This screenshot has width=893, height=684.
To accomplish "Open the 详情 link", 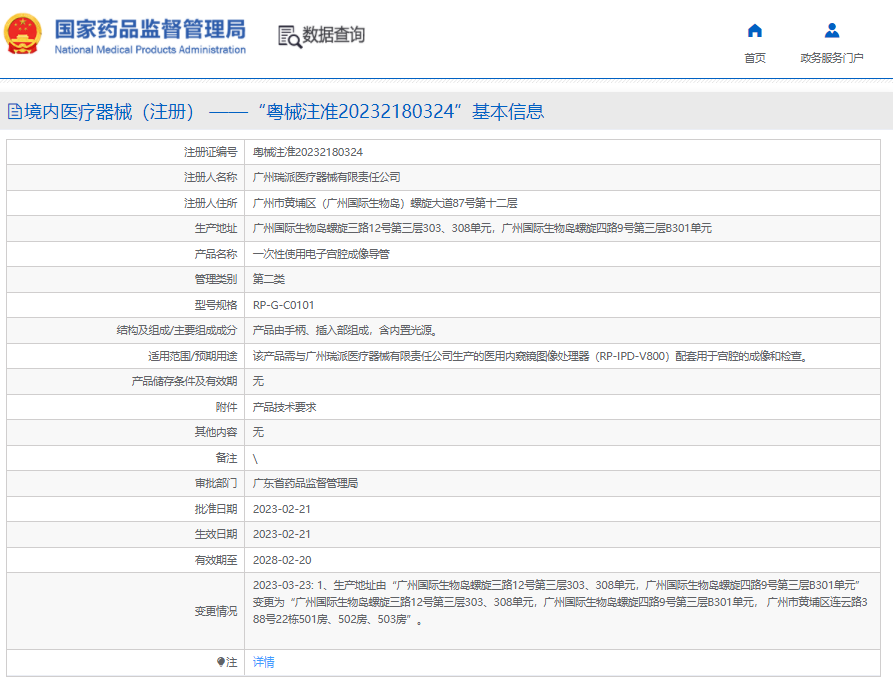I will (264, 662).
